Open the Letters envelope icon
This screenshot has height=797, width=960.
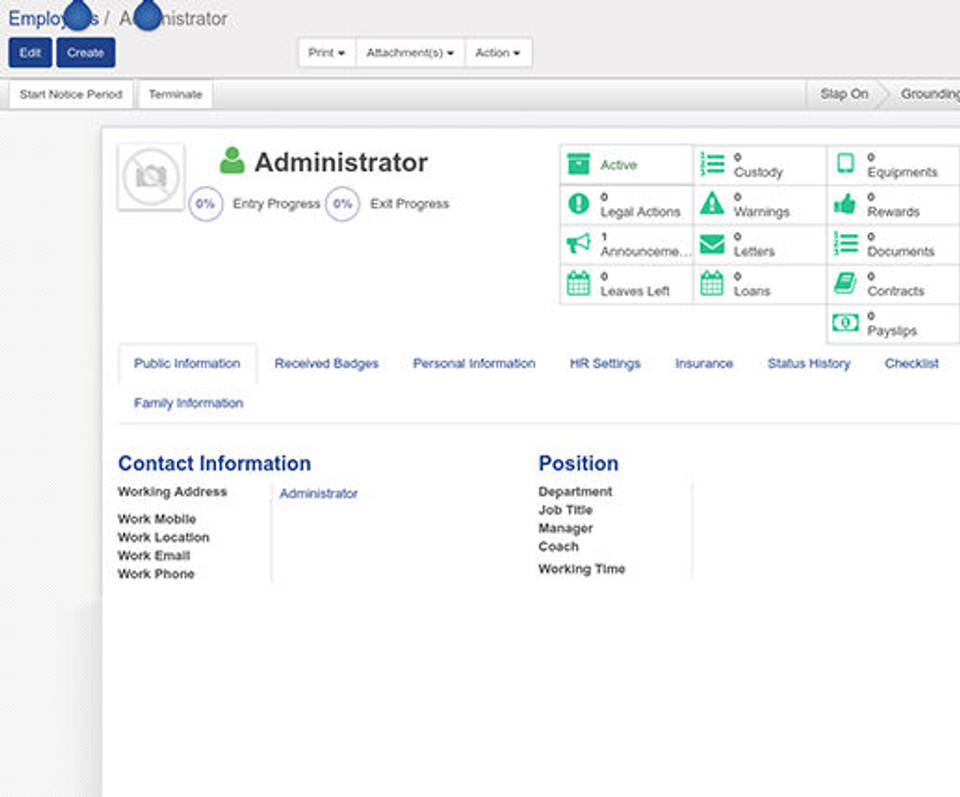[x=712, y=244]
